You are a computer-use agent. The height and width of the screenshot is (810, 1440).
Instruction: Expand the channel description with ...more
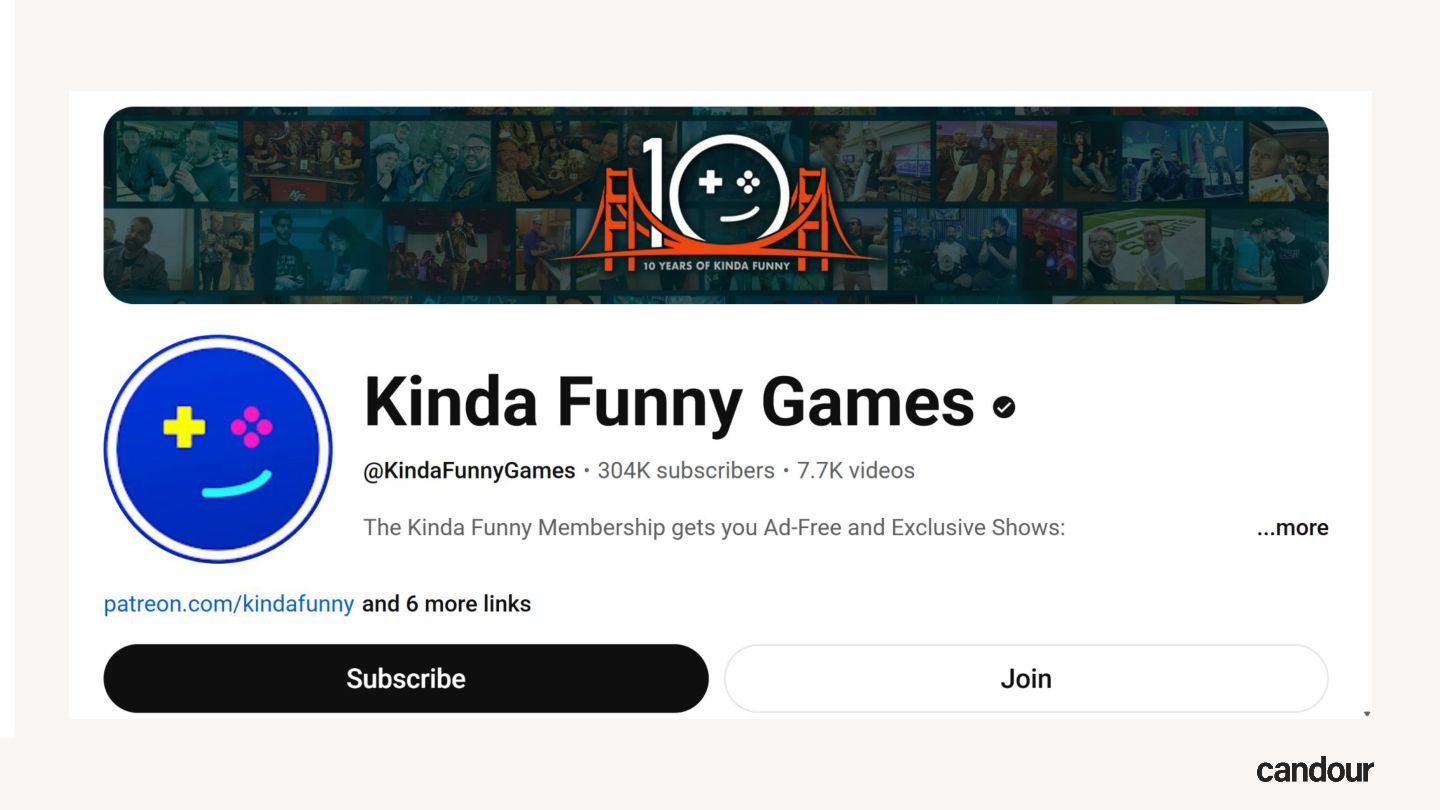[1292, 528]
